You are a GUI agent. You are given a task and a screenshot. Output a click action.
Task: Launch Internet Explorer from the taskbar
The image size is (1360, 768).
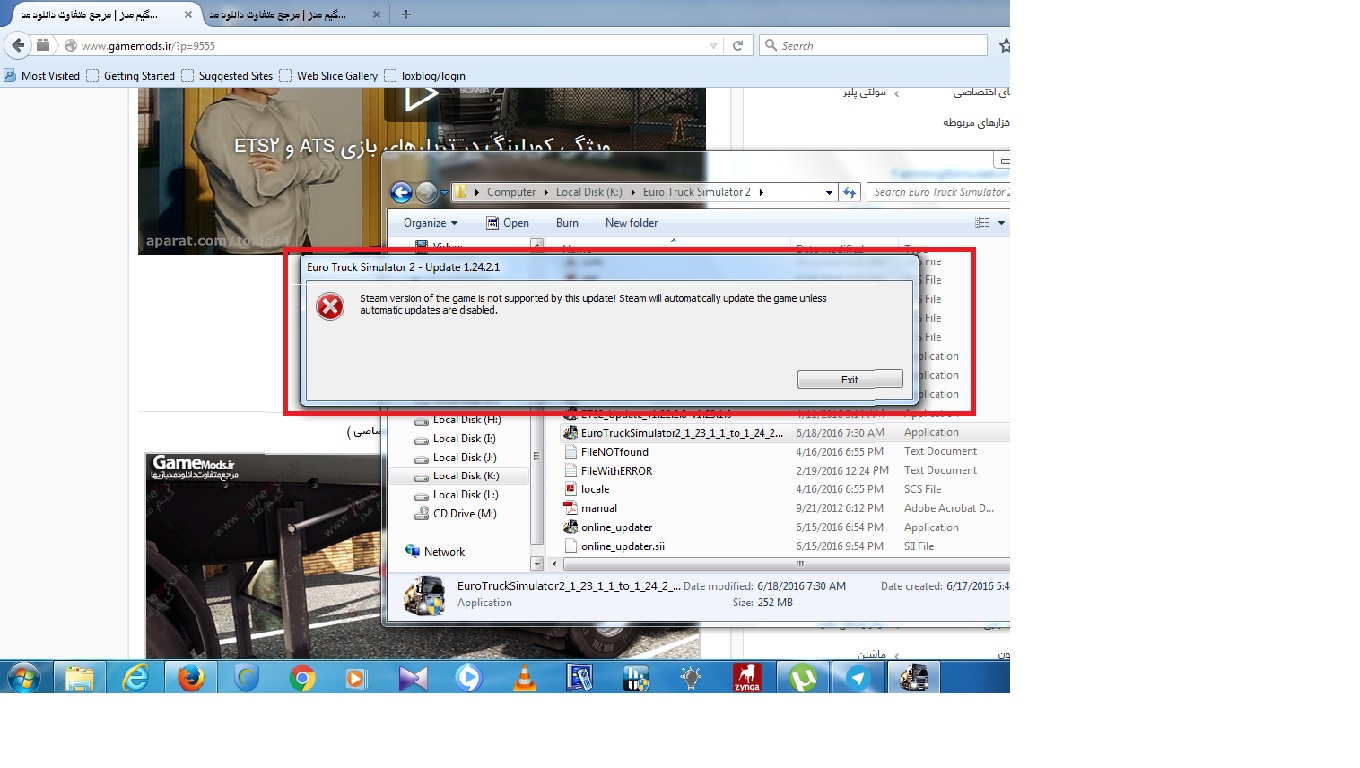click(x=135, y=678)
